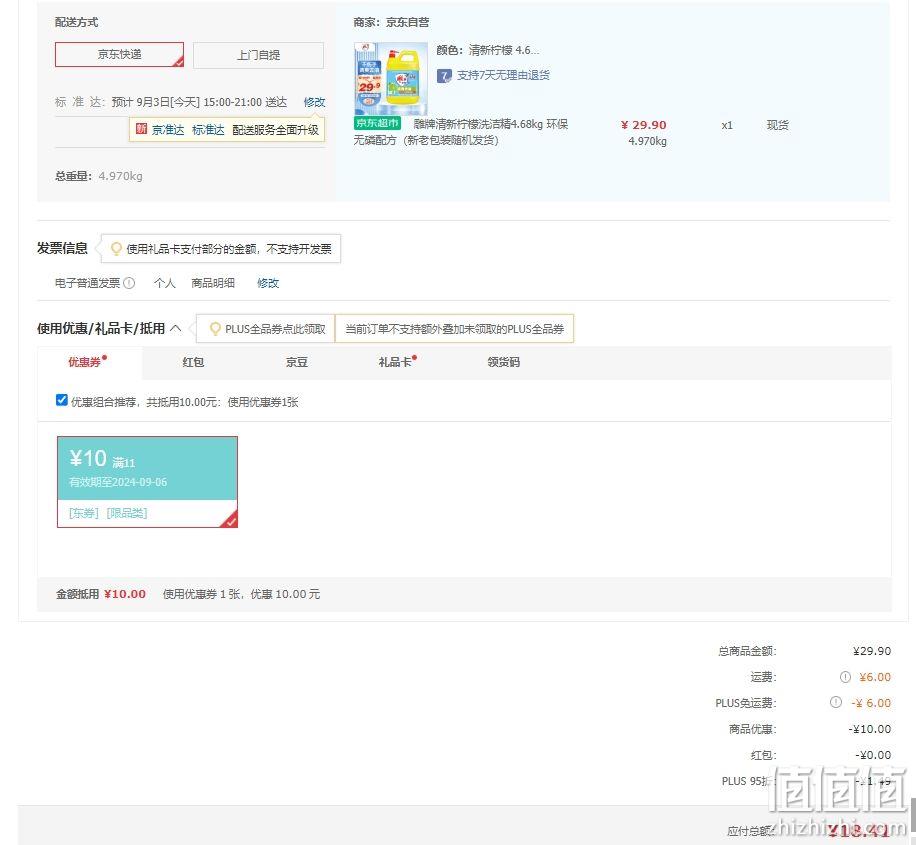Click 修改 link in invoice information
The height and width of the screenshot is (845, 916).
point(268,283)
